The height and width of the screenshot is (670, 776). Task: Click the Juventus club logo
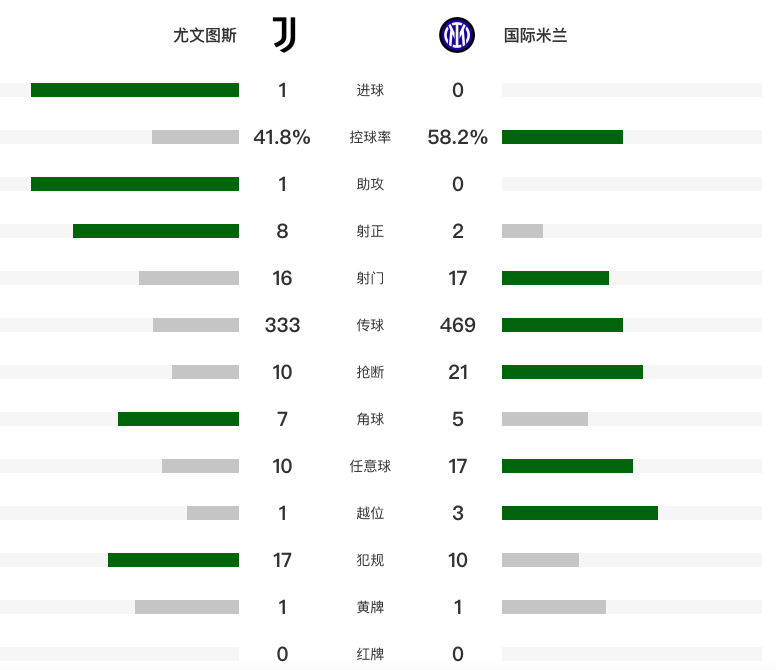point(285,35)
